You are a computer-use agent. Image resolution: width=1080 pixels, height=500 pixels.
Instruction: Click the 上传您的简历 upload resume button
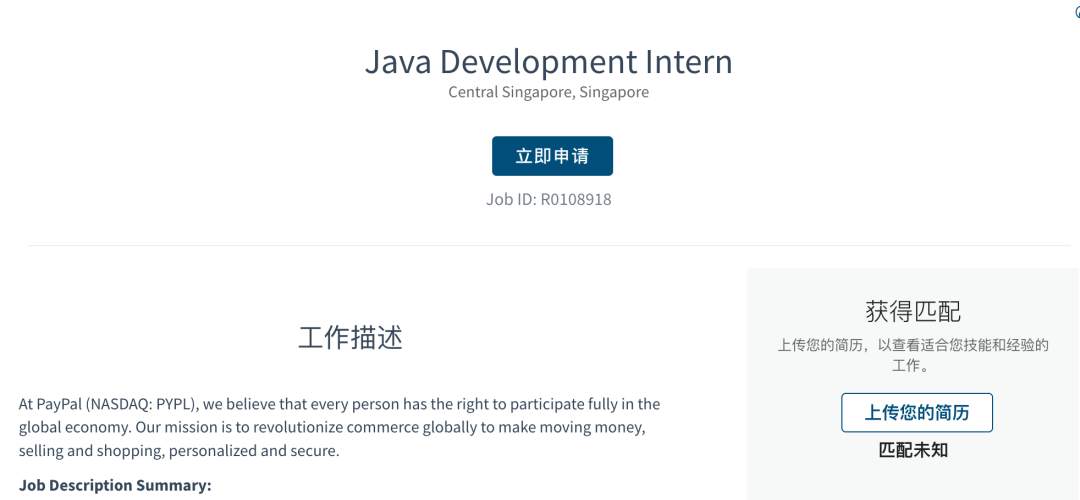click(917, 413)
